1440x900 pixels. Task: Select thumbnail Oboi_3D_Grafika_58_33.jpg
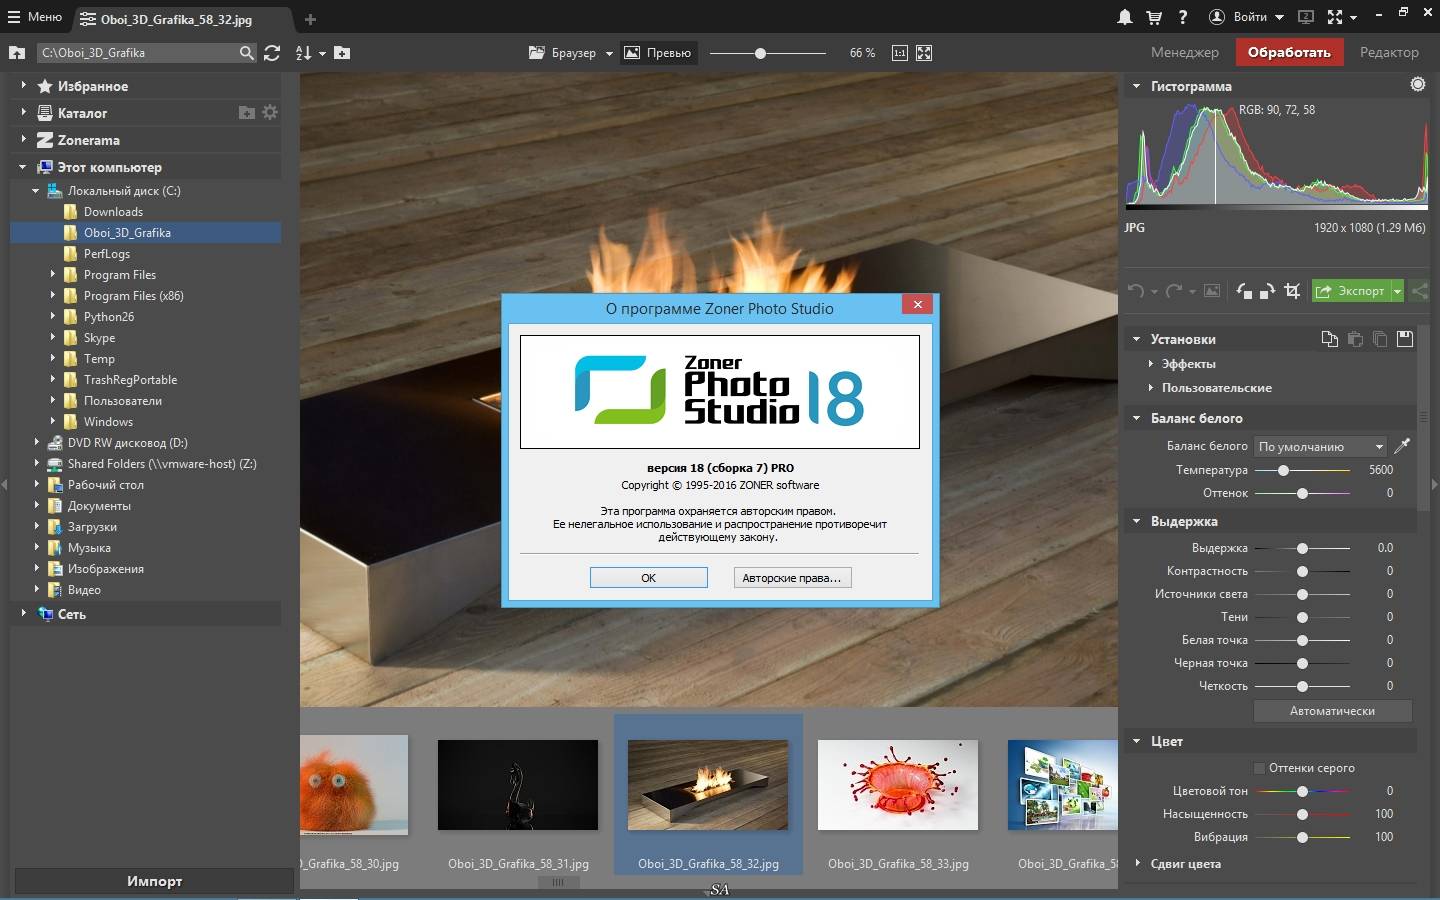[x=898, y=785]
